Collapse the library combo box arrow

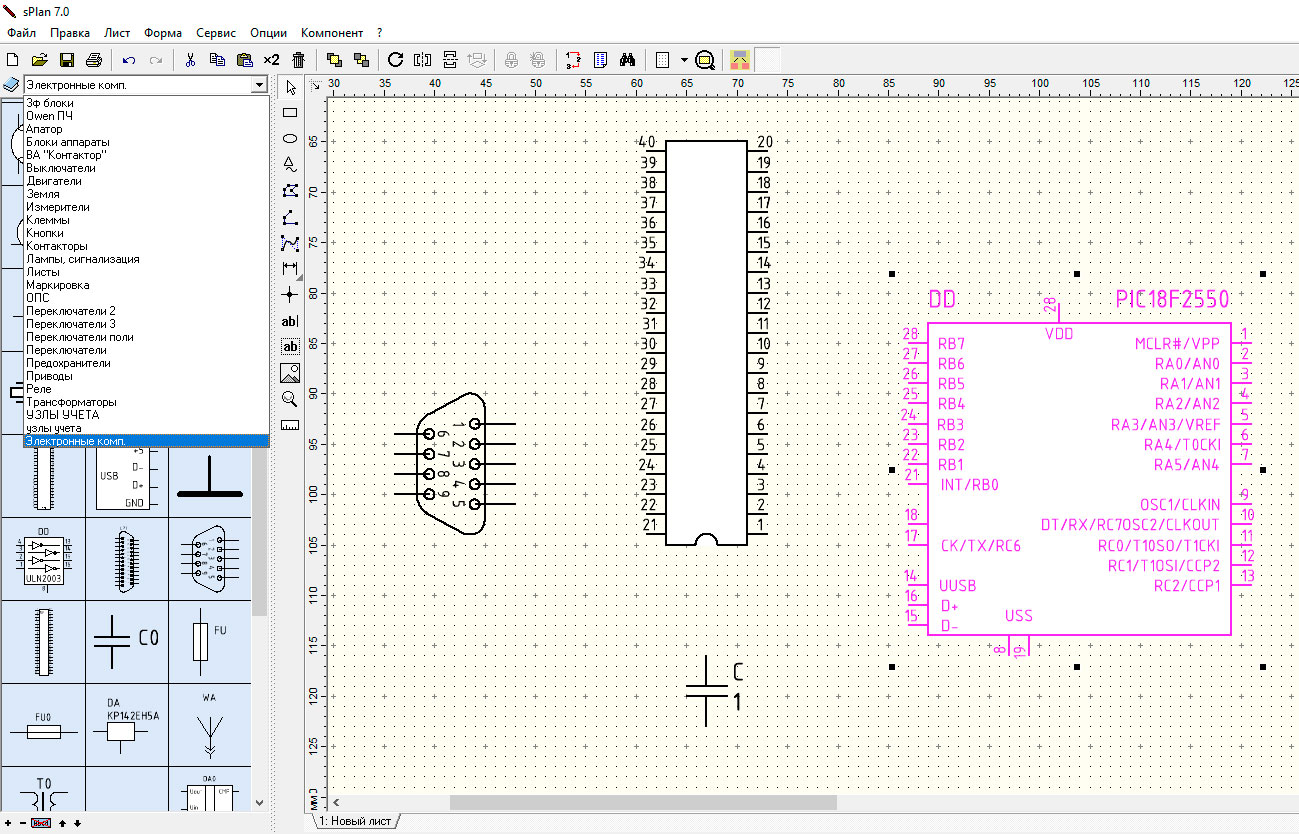tap(261, 85)
